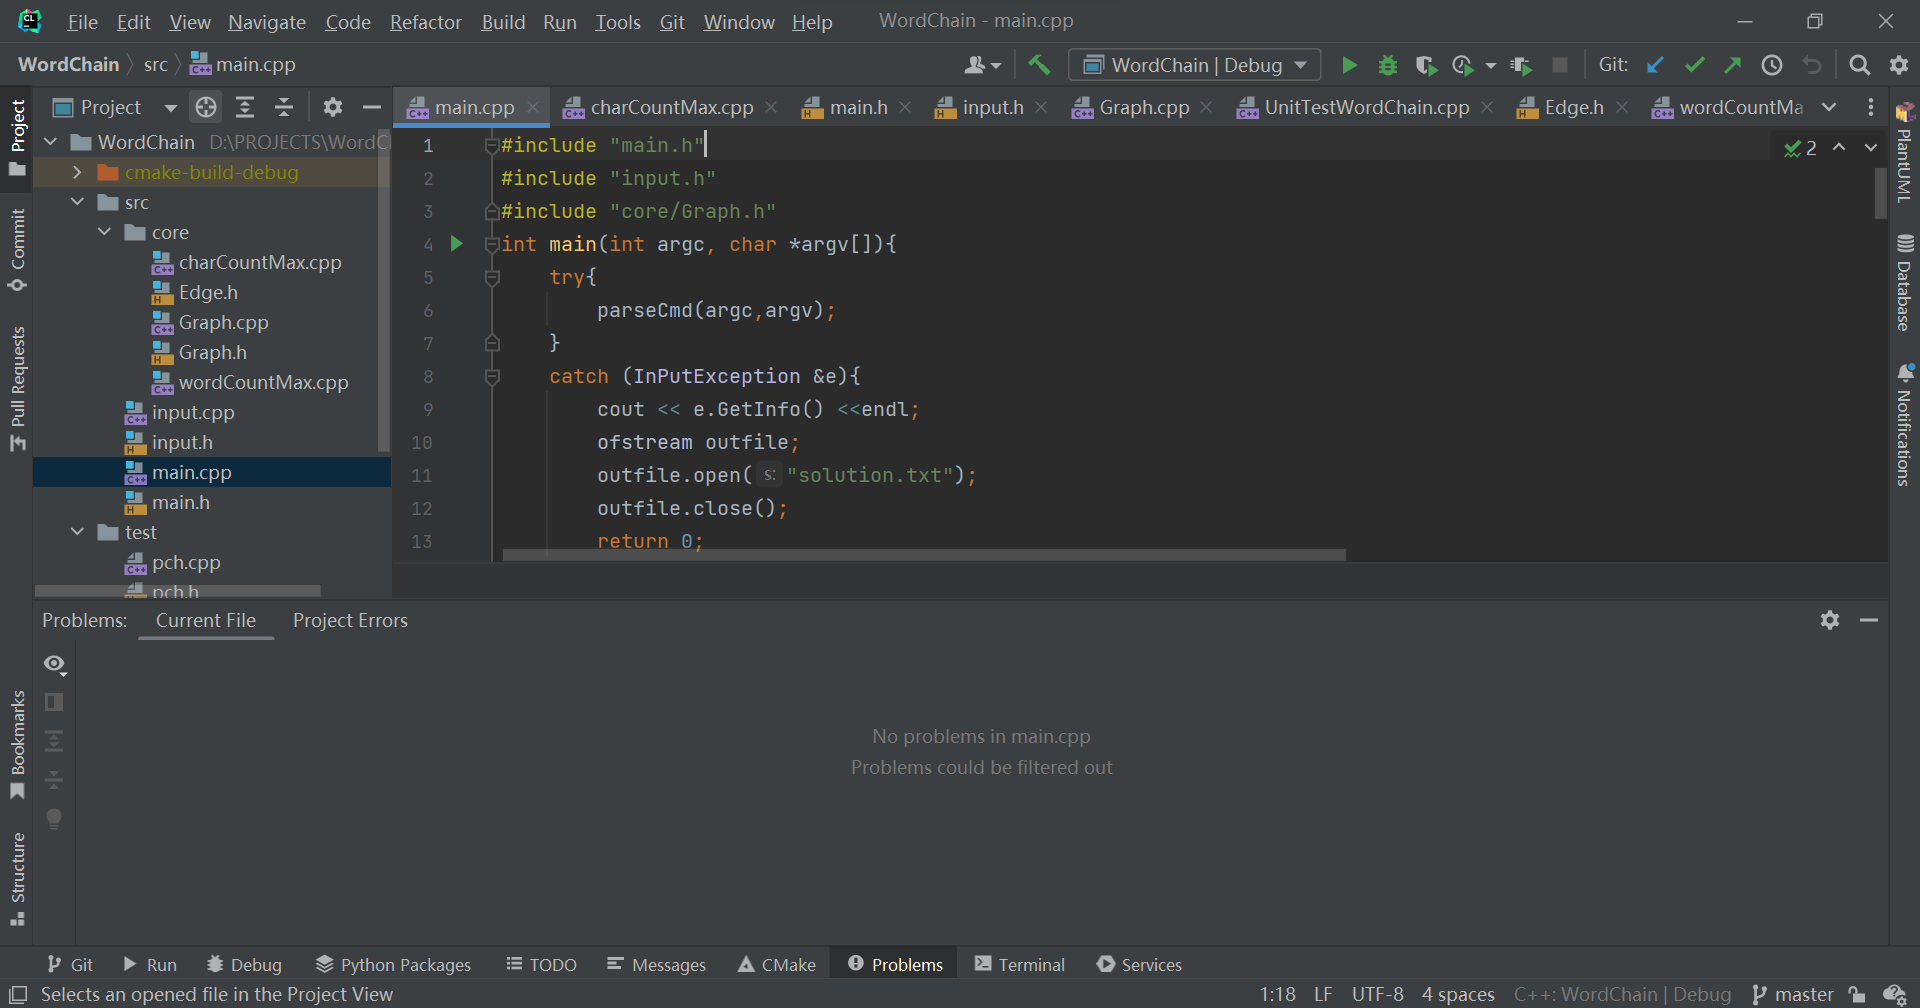Build project with hammer icon

click(x=1039, y=65)
